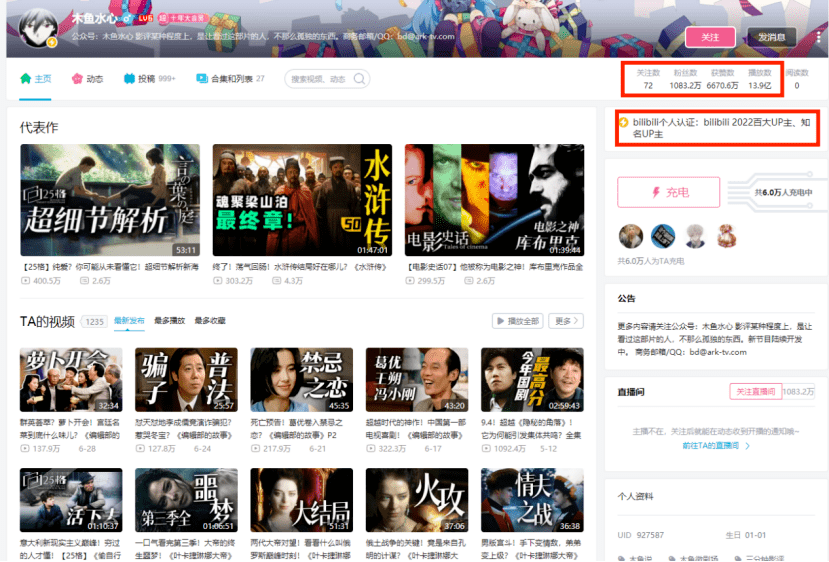Switch to the 动态 tab

pyautogui.click(x=87, y=79)
